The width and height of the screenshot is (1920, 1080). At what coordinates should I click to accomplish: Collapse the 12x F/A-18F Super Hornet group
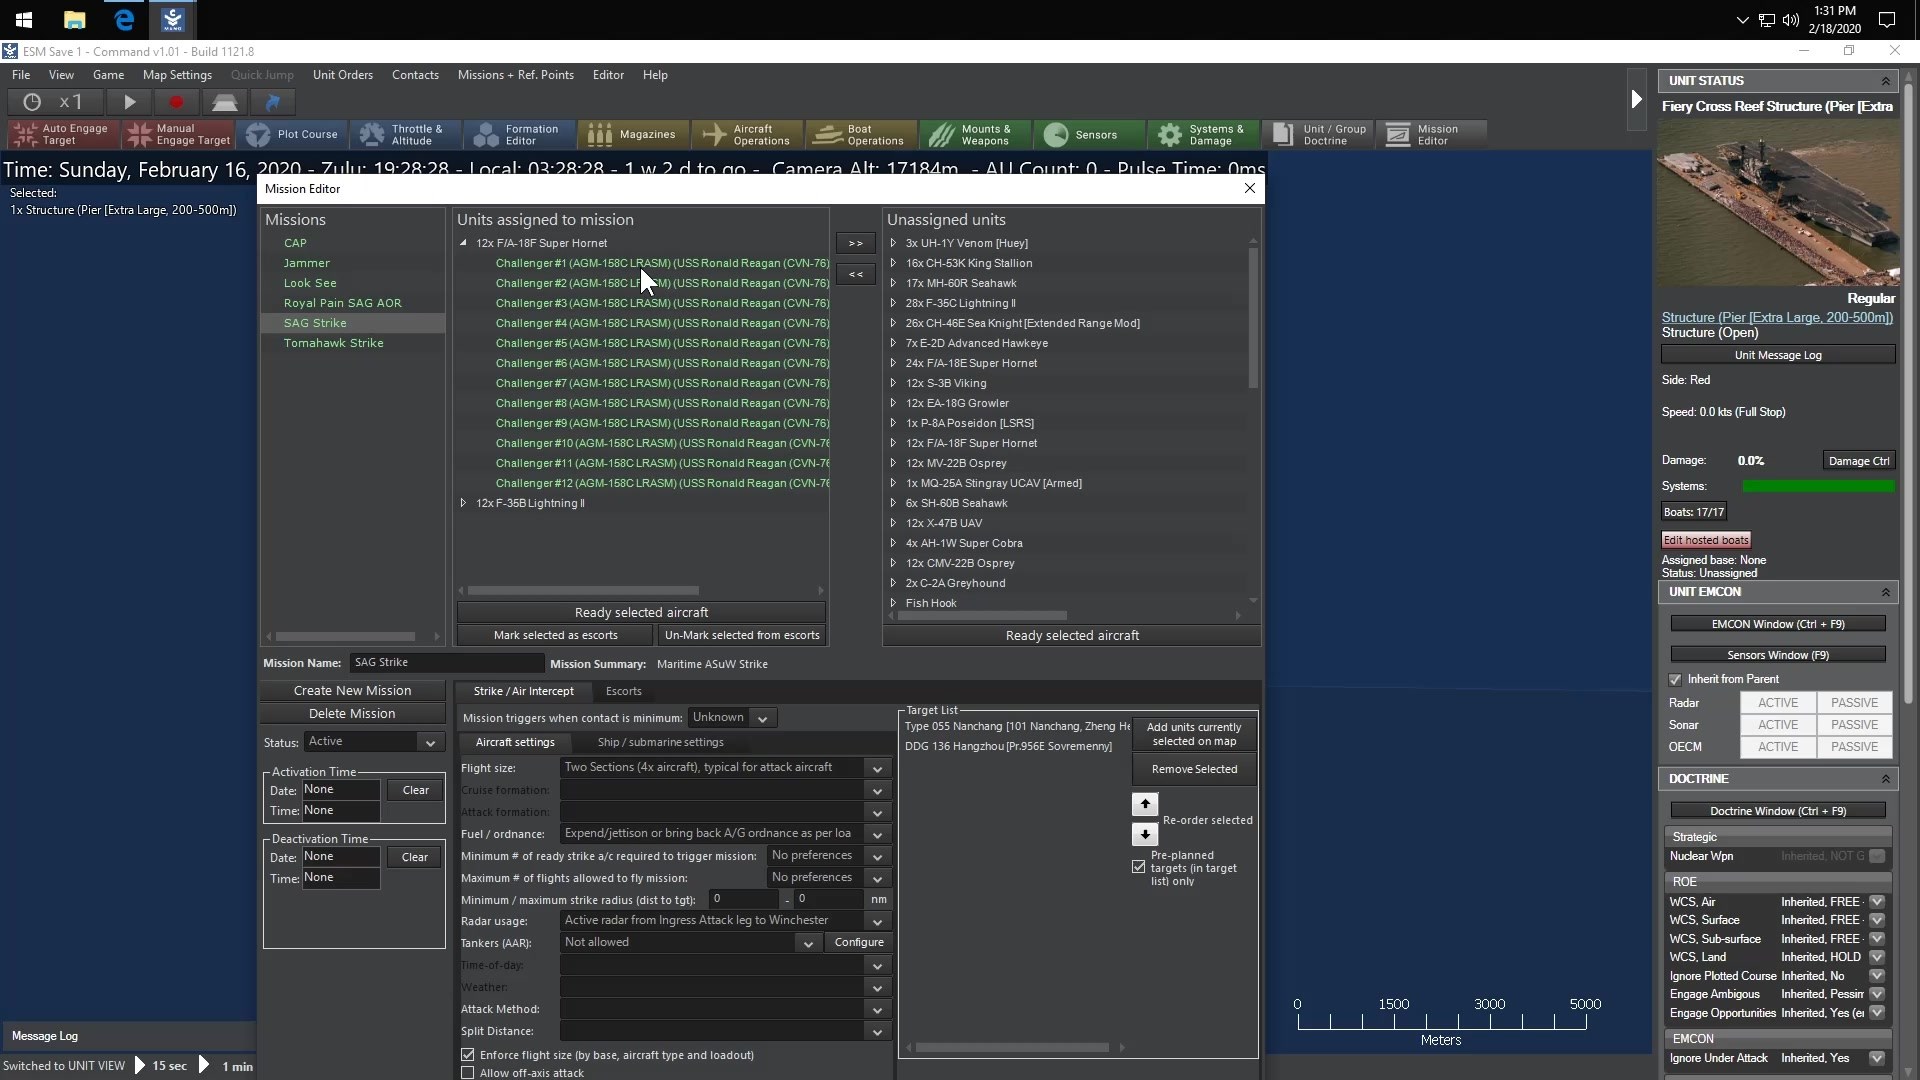463,243
